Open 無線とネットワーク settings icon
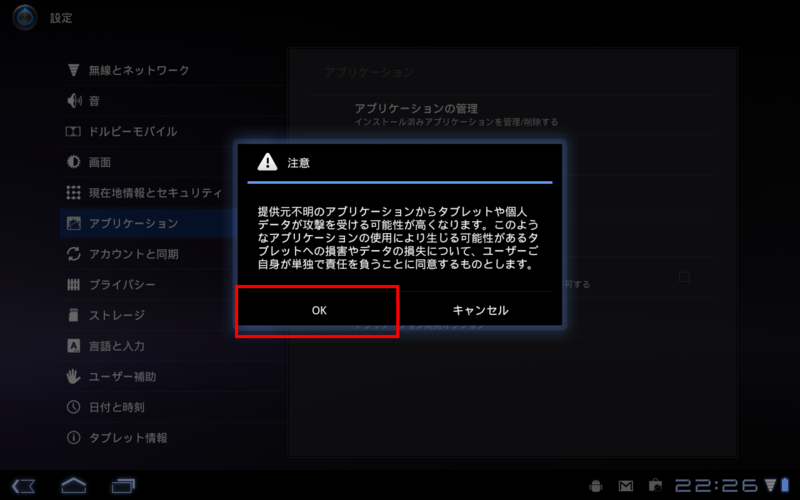This screenshot has height=500, width=800. click(73, 70)
